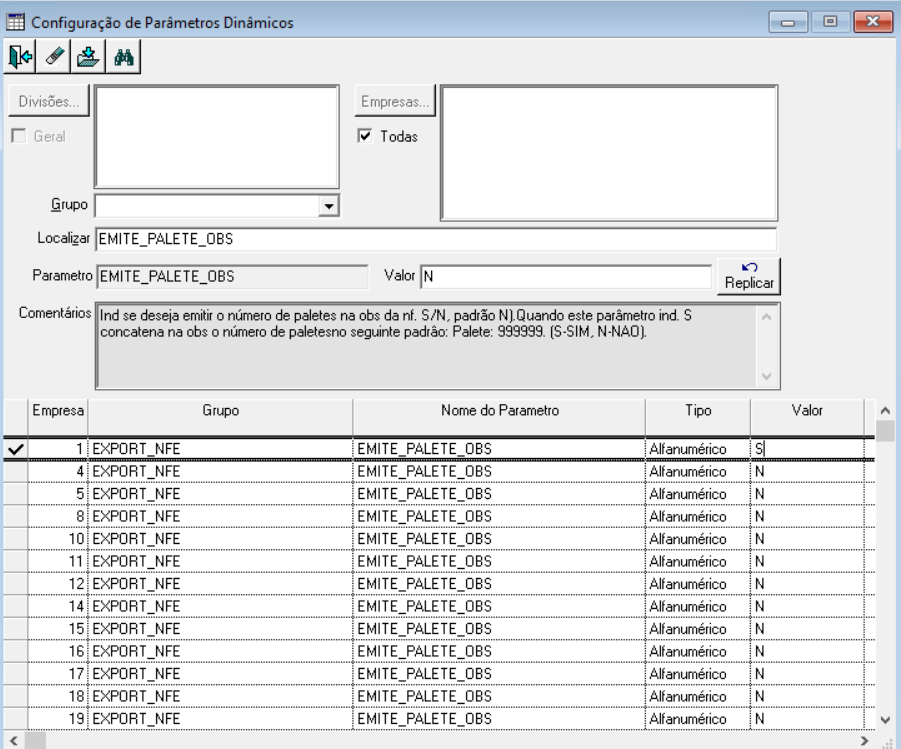Click the Localizar input field
901x749 pixels.
point(436,239)
